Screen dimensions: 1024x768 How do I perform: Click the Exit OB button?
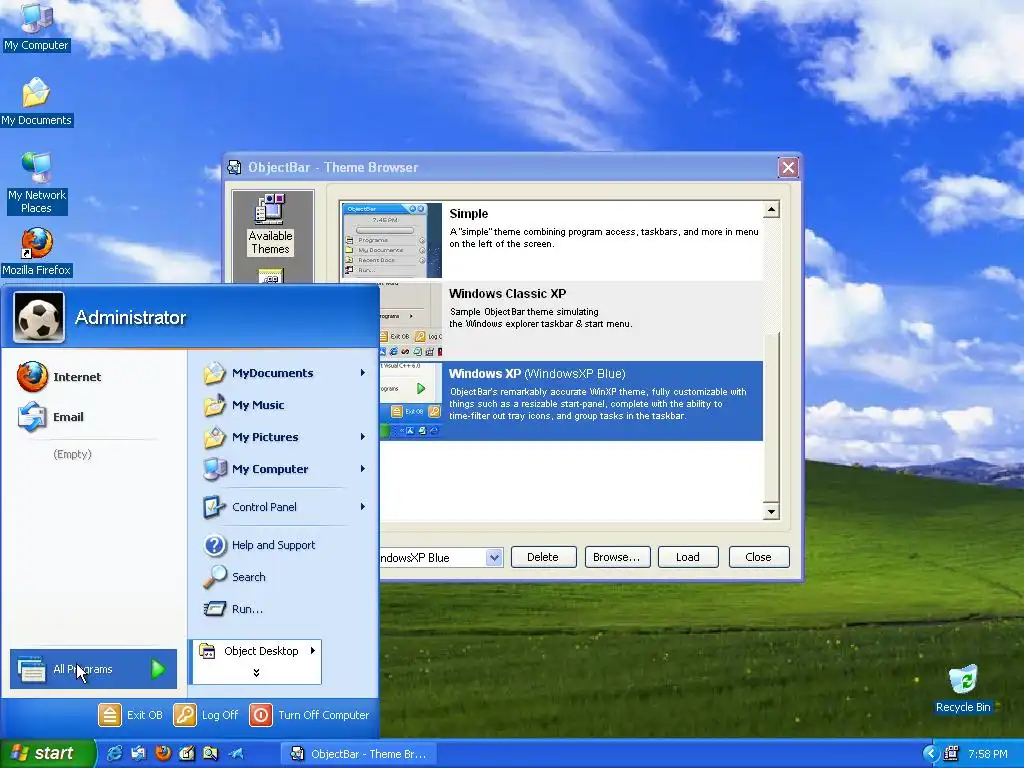click(131, 715)
